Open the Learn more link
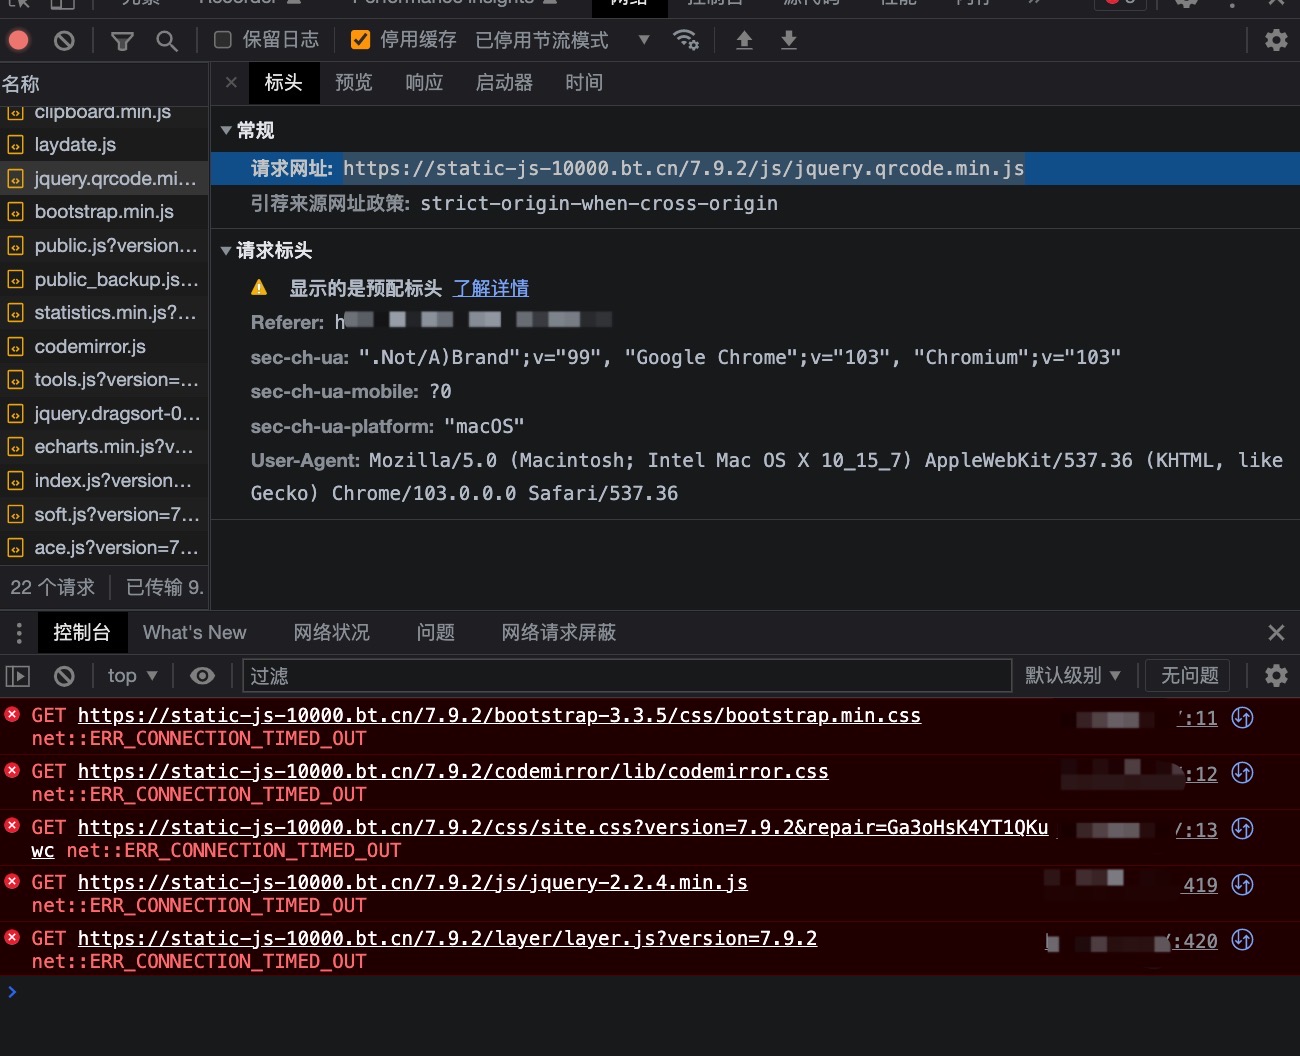 tap(491, 288)
